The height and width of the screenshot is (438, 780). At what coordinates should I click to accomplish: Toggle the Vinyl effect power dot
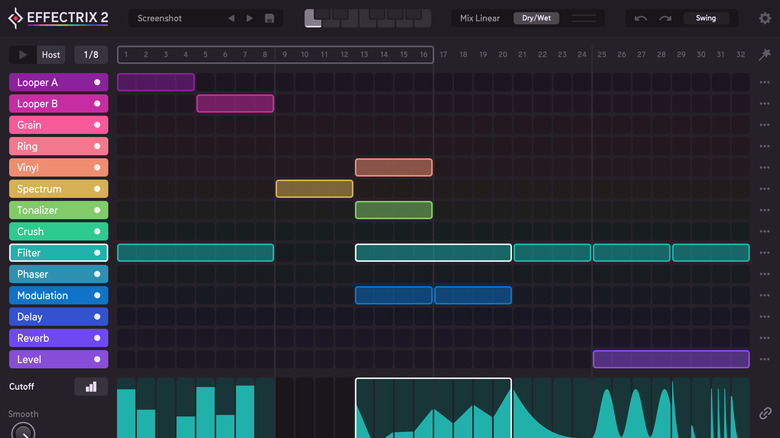97,168
